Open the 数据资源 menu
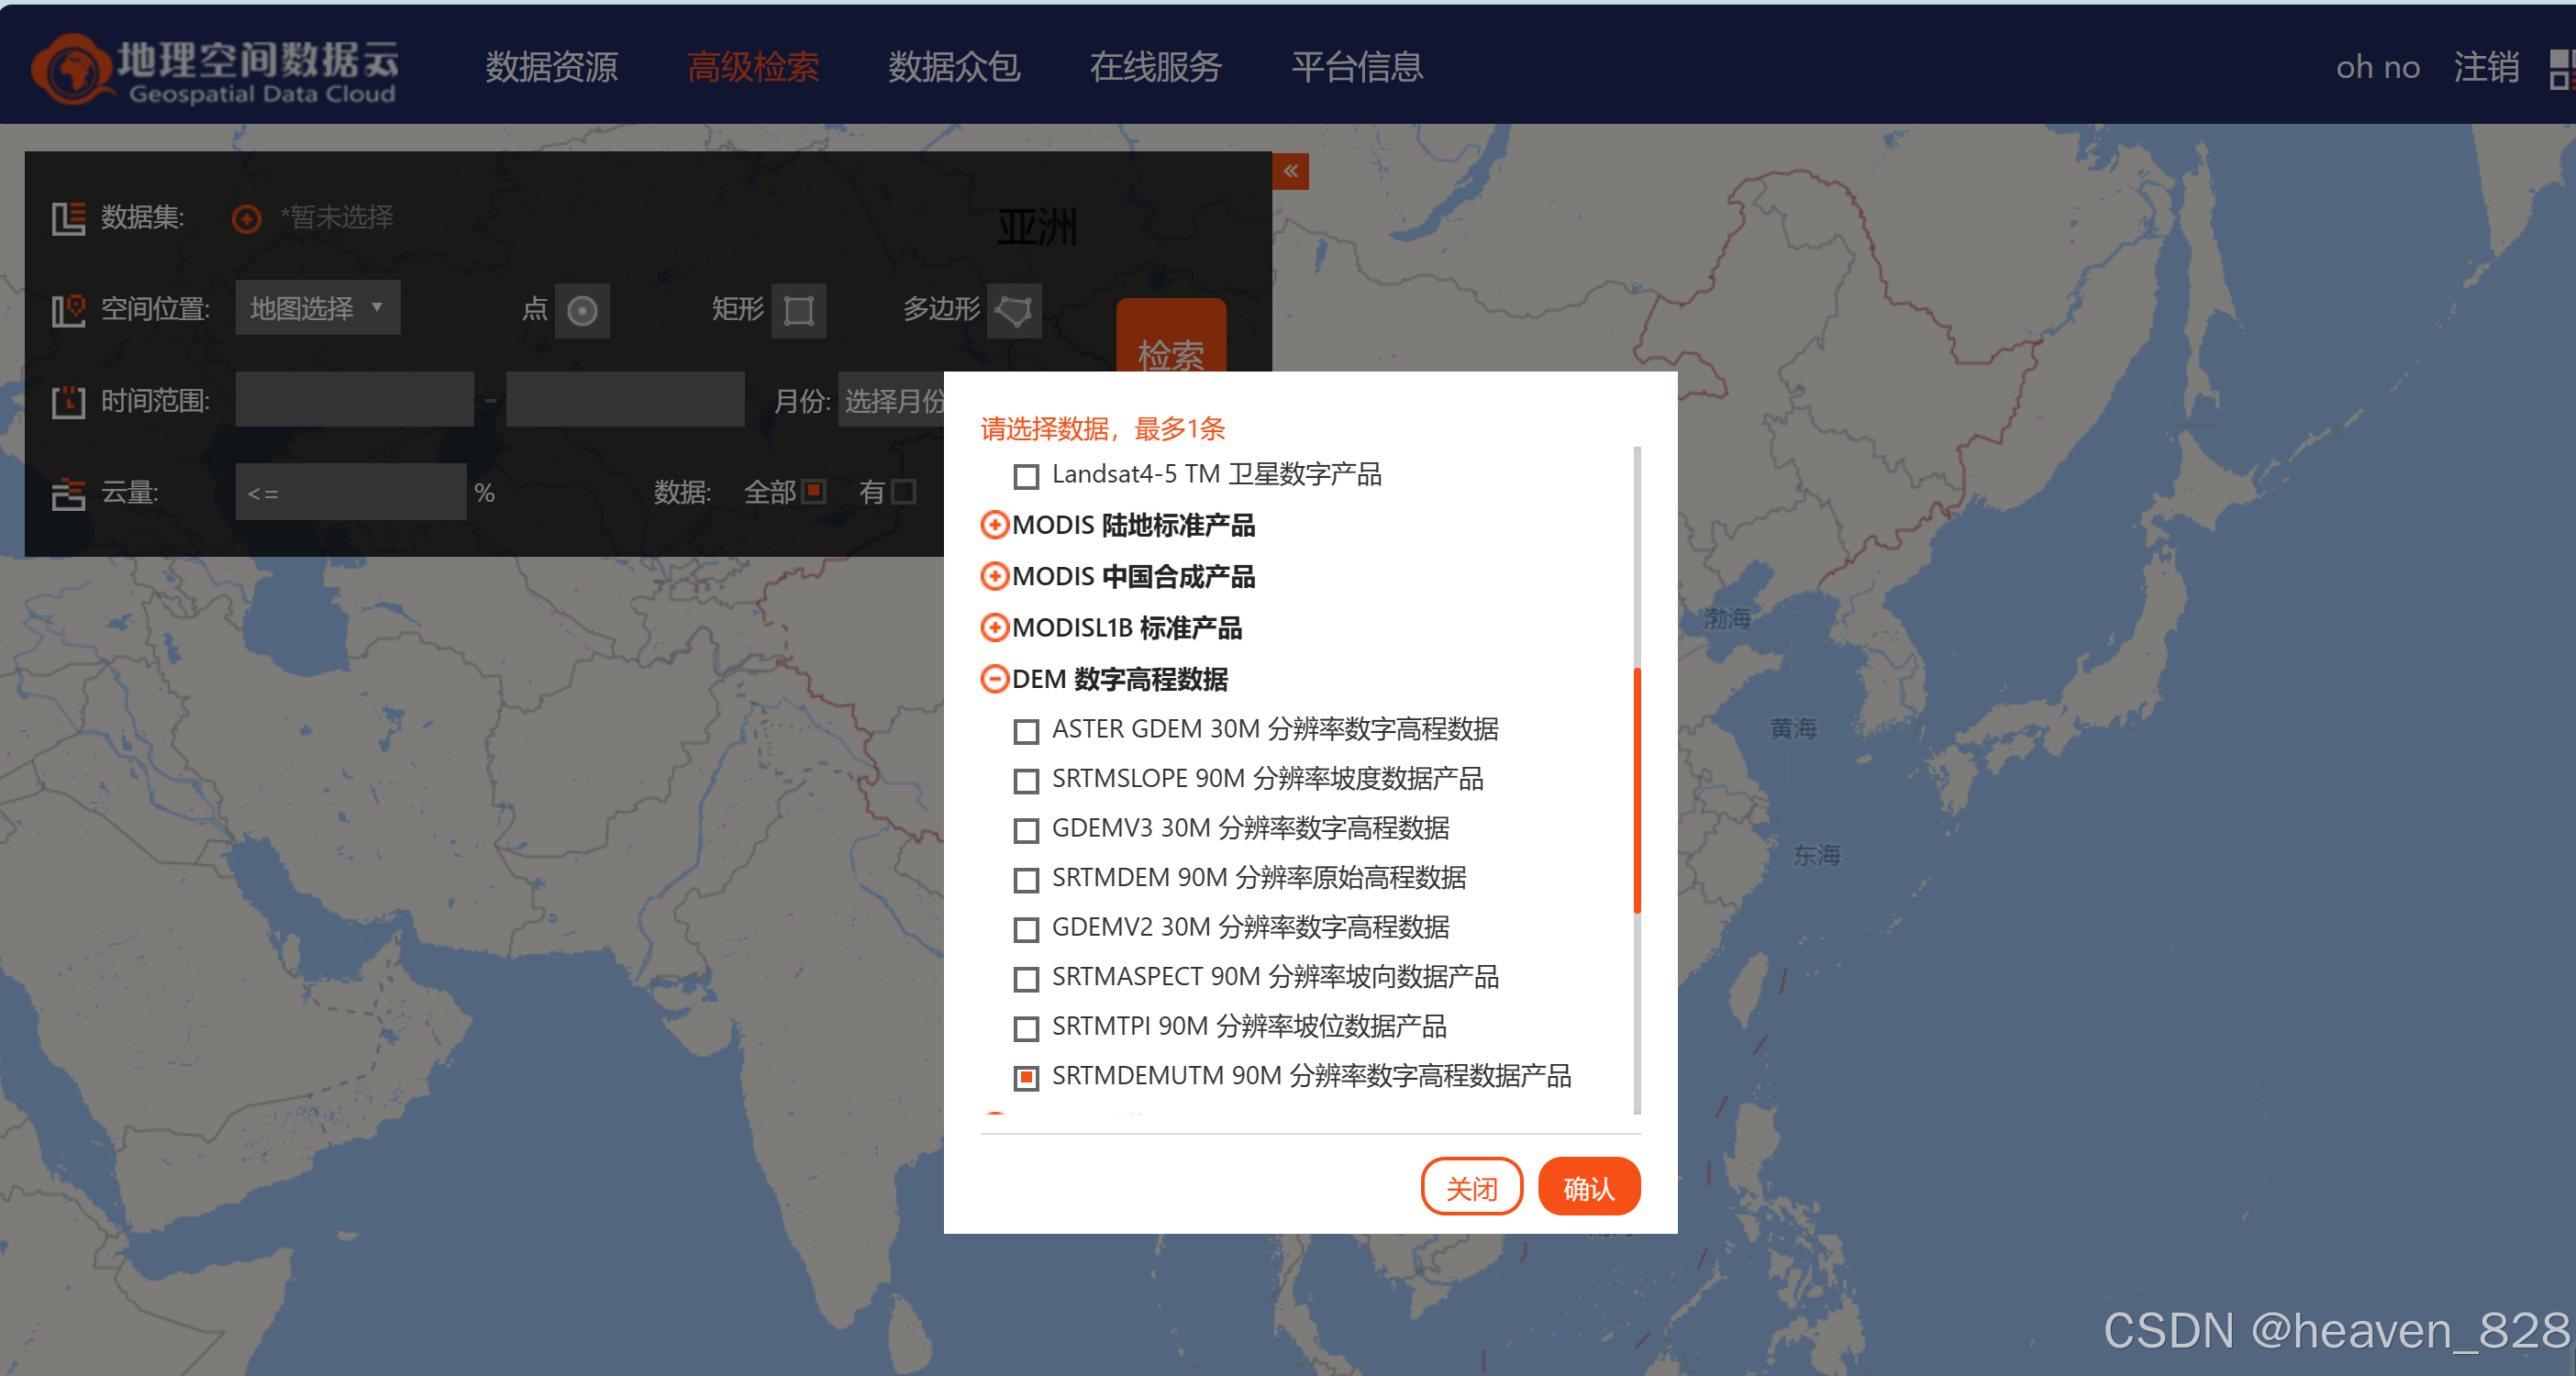The height and width of the screenshot is (1376, 2576). click(x=551, y=67)
